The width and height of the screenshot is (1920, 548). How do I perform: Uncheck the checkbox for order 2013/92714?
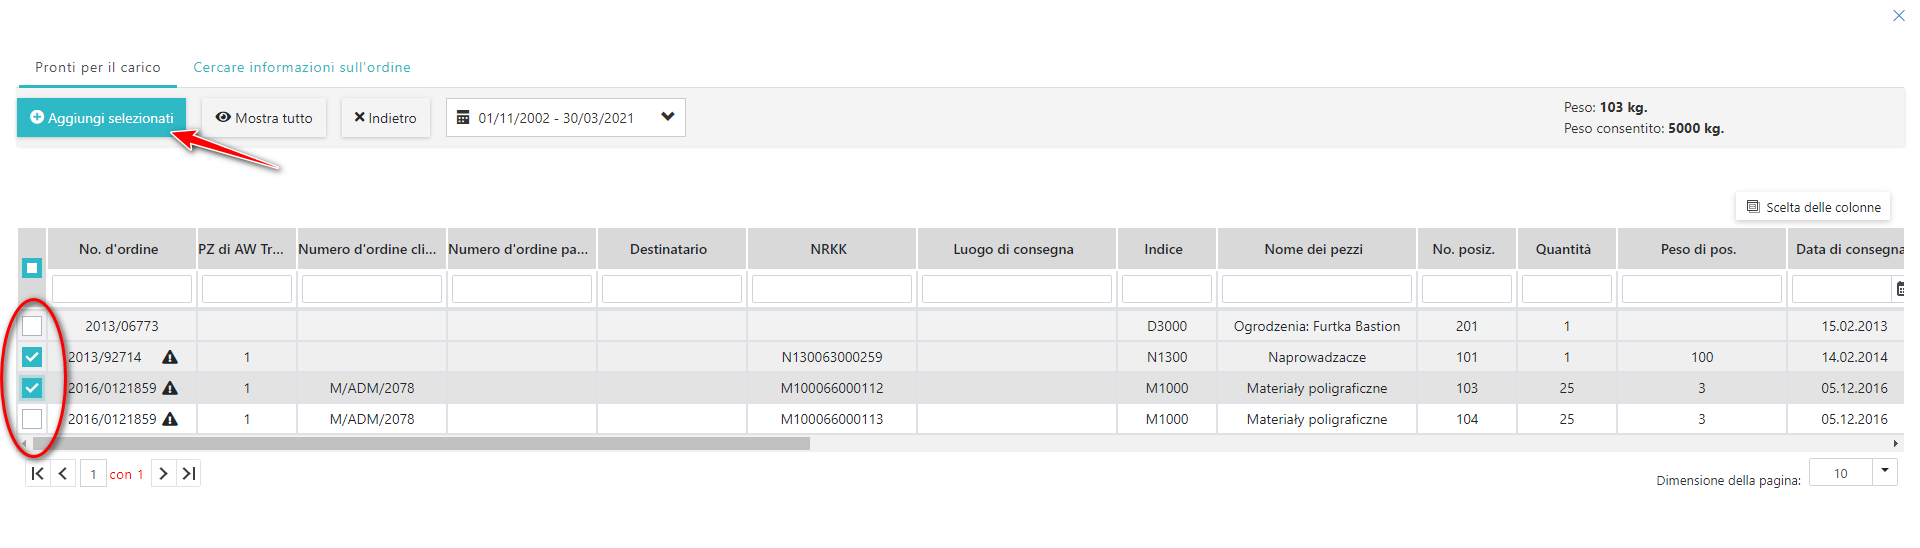[x=32, y=357]
